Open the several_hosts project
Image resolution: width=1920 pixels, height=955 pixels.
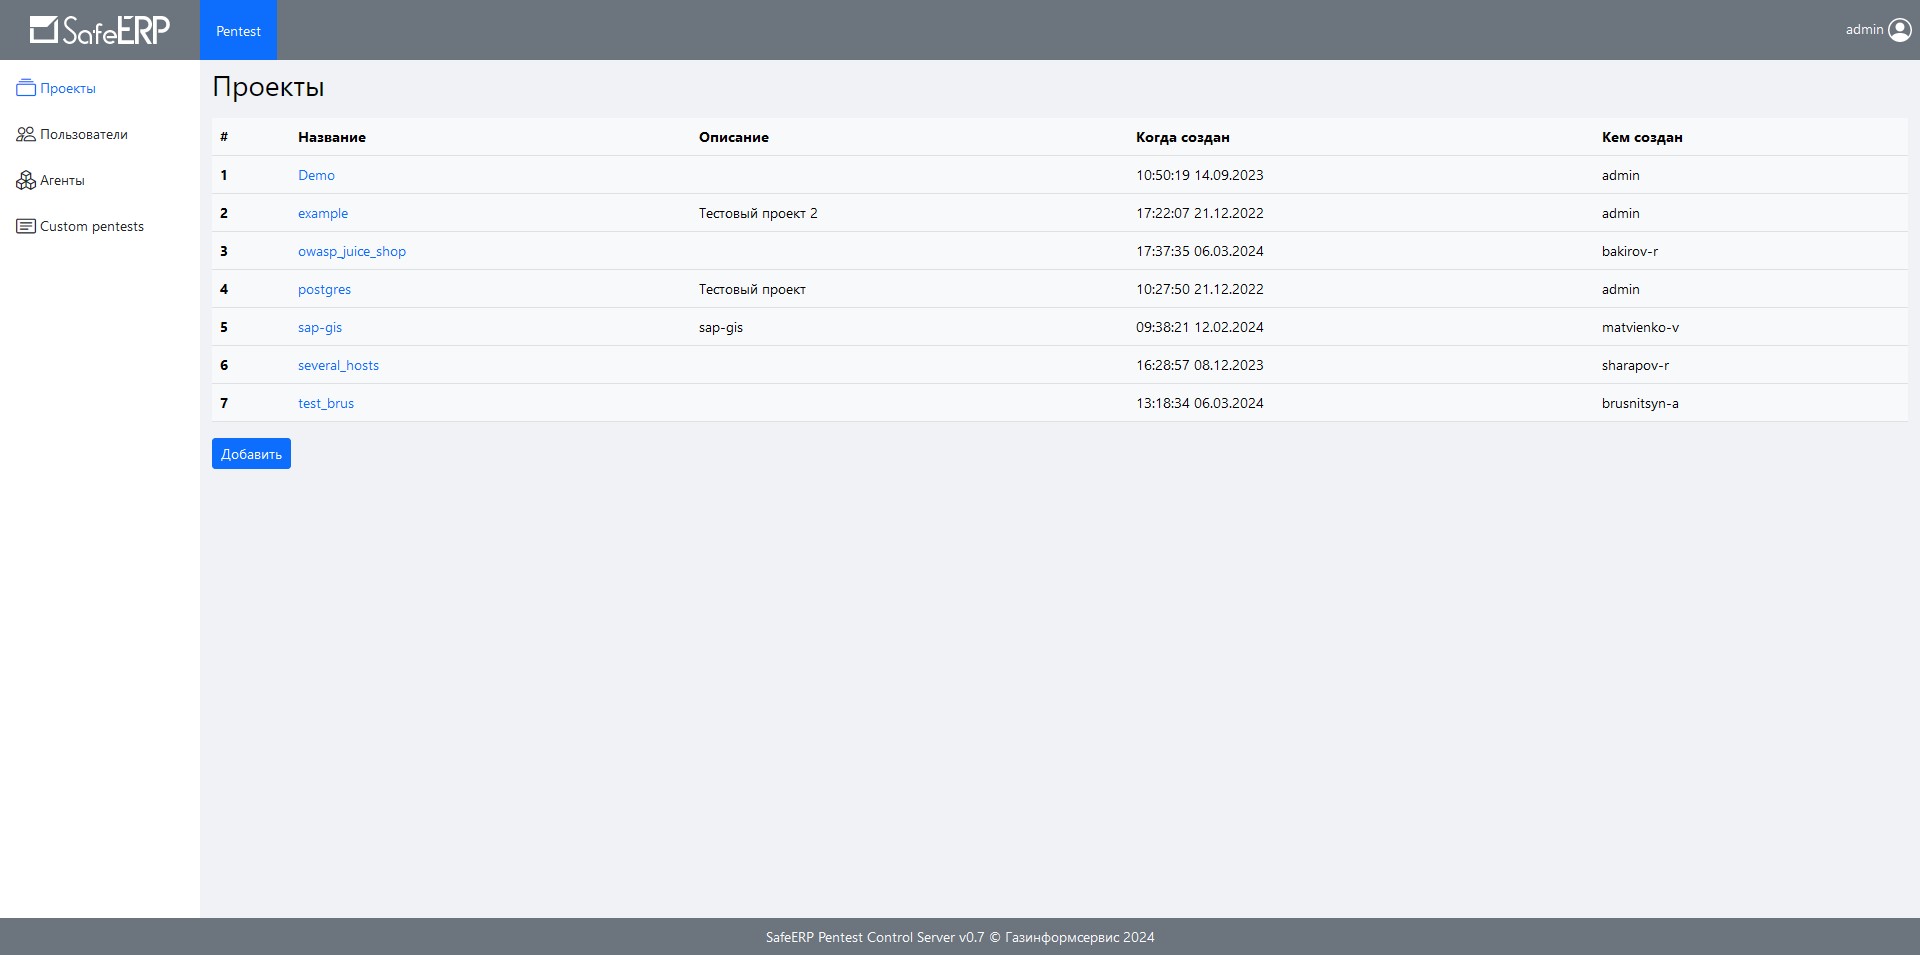[x=338, y=365]
